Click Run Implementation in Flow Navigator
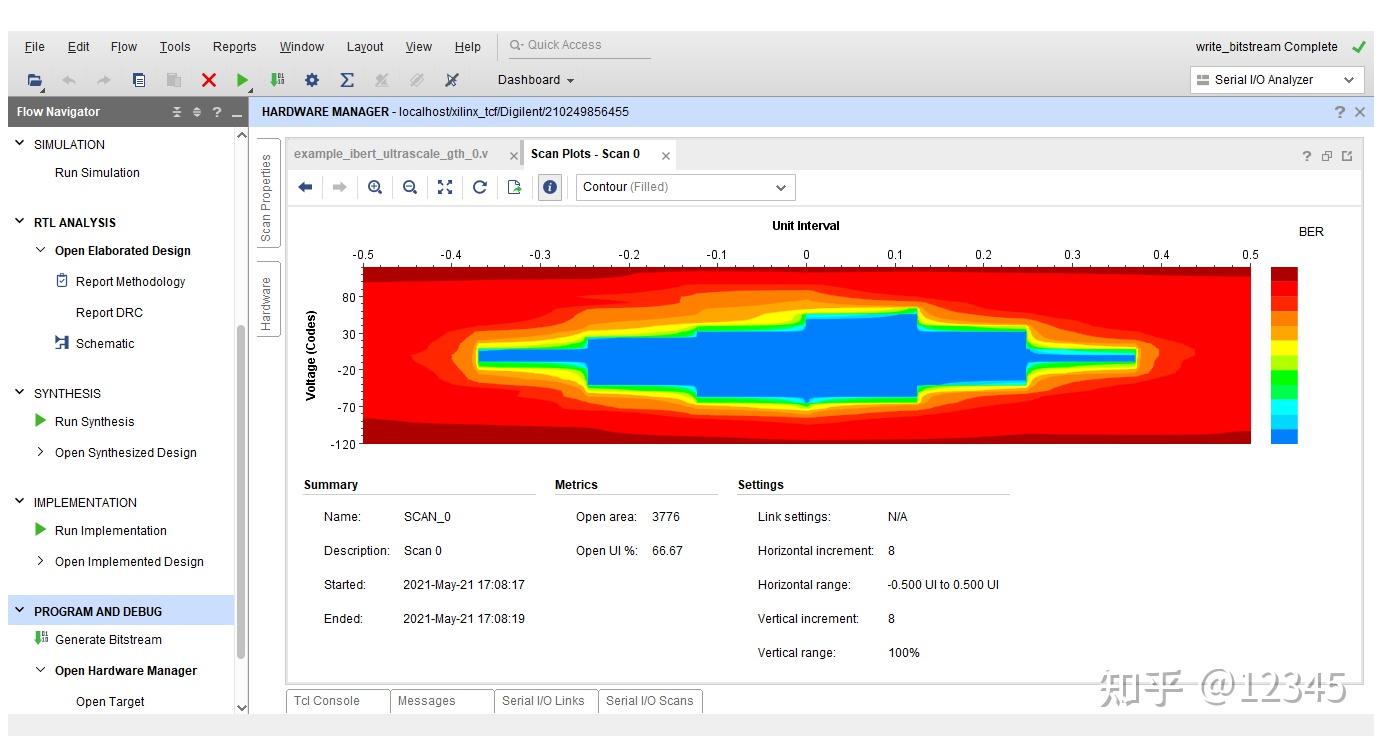The image size is (1382, 744). tap(110, 531)
